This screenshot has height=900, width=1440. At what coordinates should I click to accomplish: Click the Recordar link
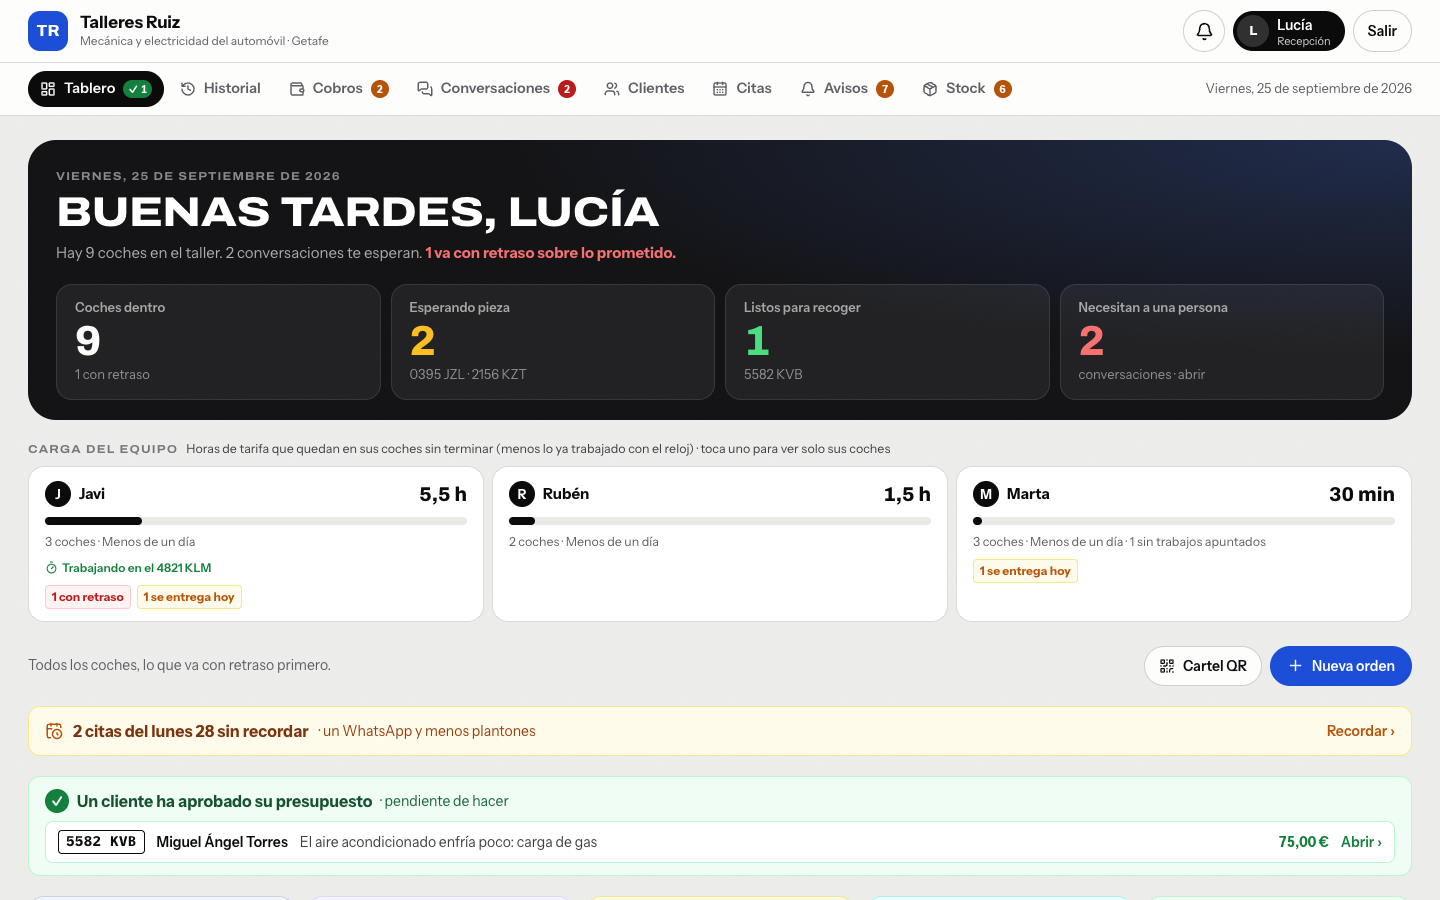[x=1360, y=731]
